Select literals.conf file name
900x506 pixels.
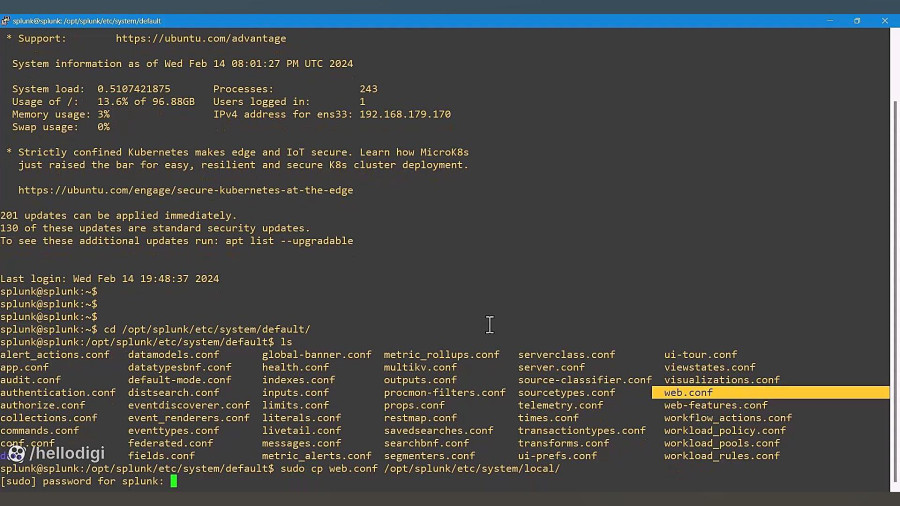click(x=301, y=418)
